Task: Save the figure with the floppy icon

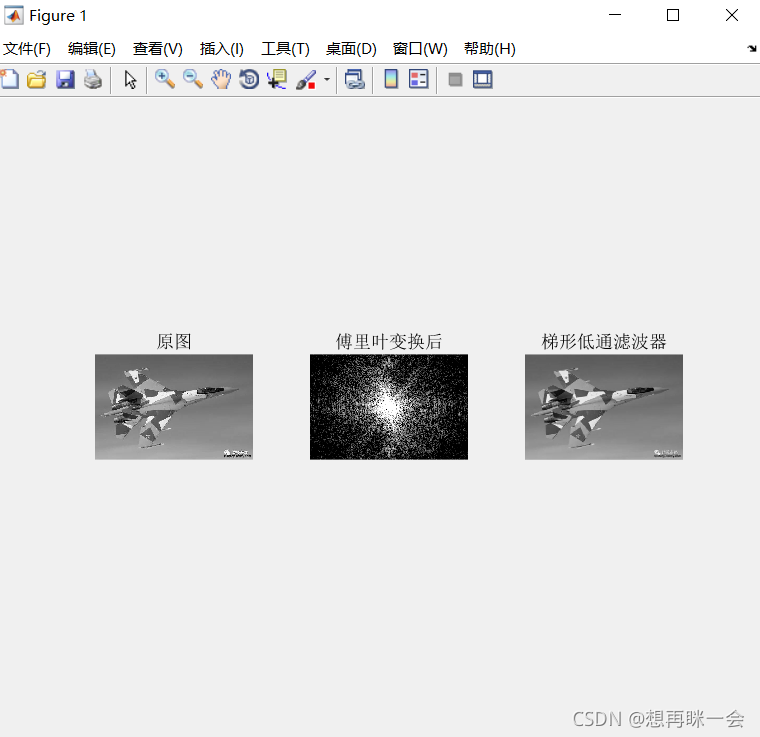Action: coord(65,79)
